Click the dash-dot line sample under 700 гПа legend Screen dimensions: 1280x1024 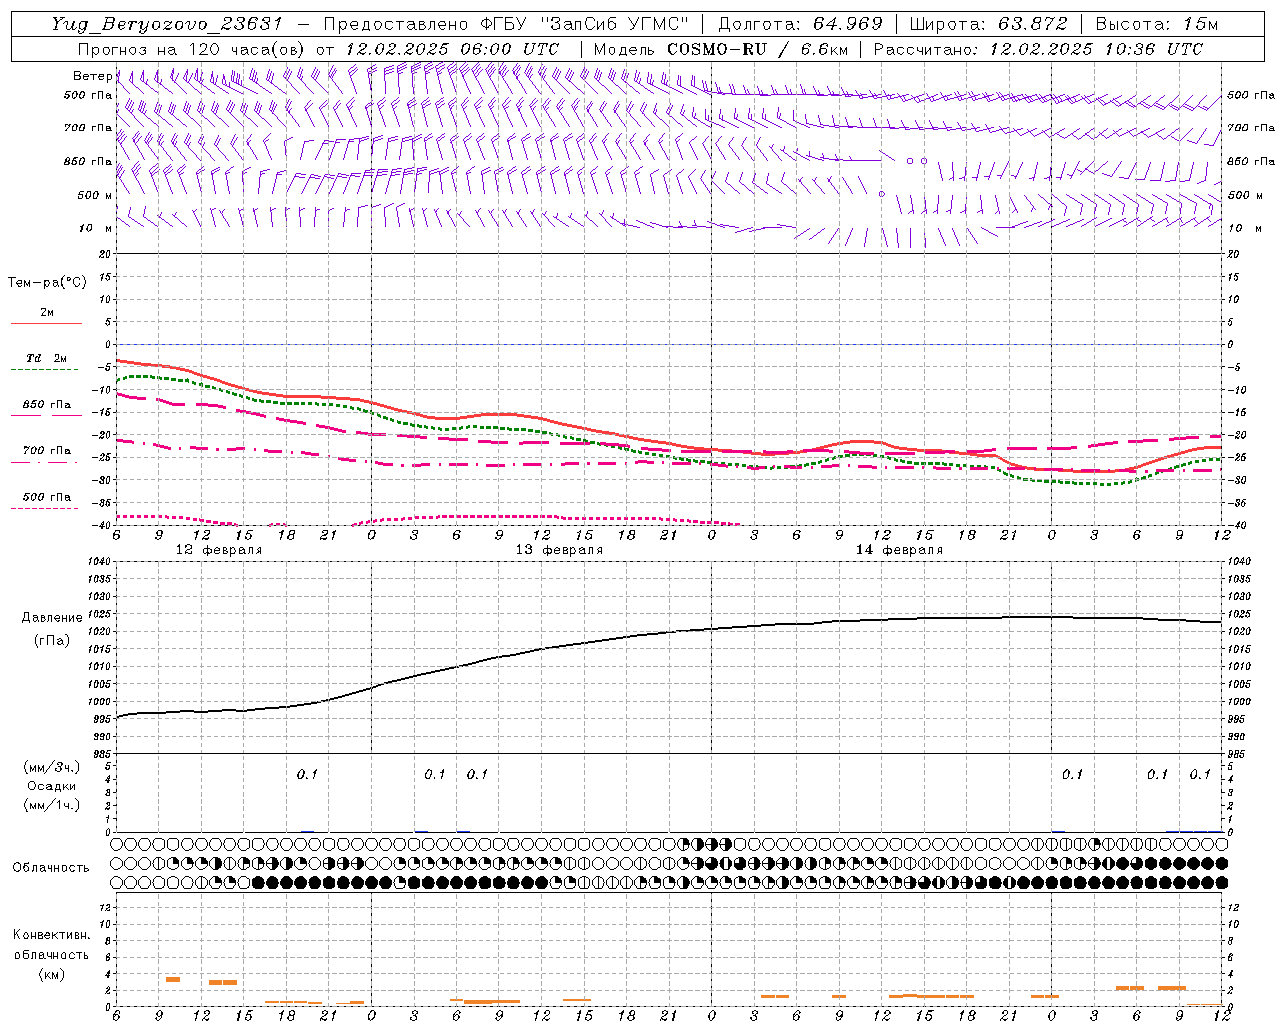click(46, 462)
